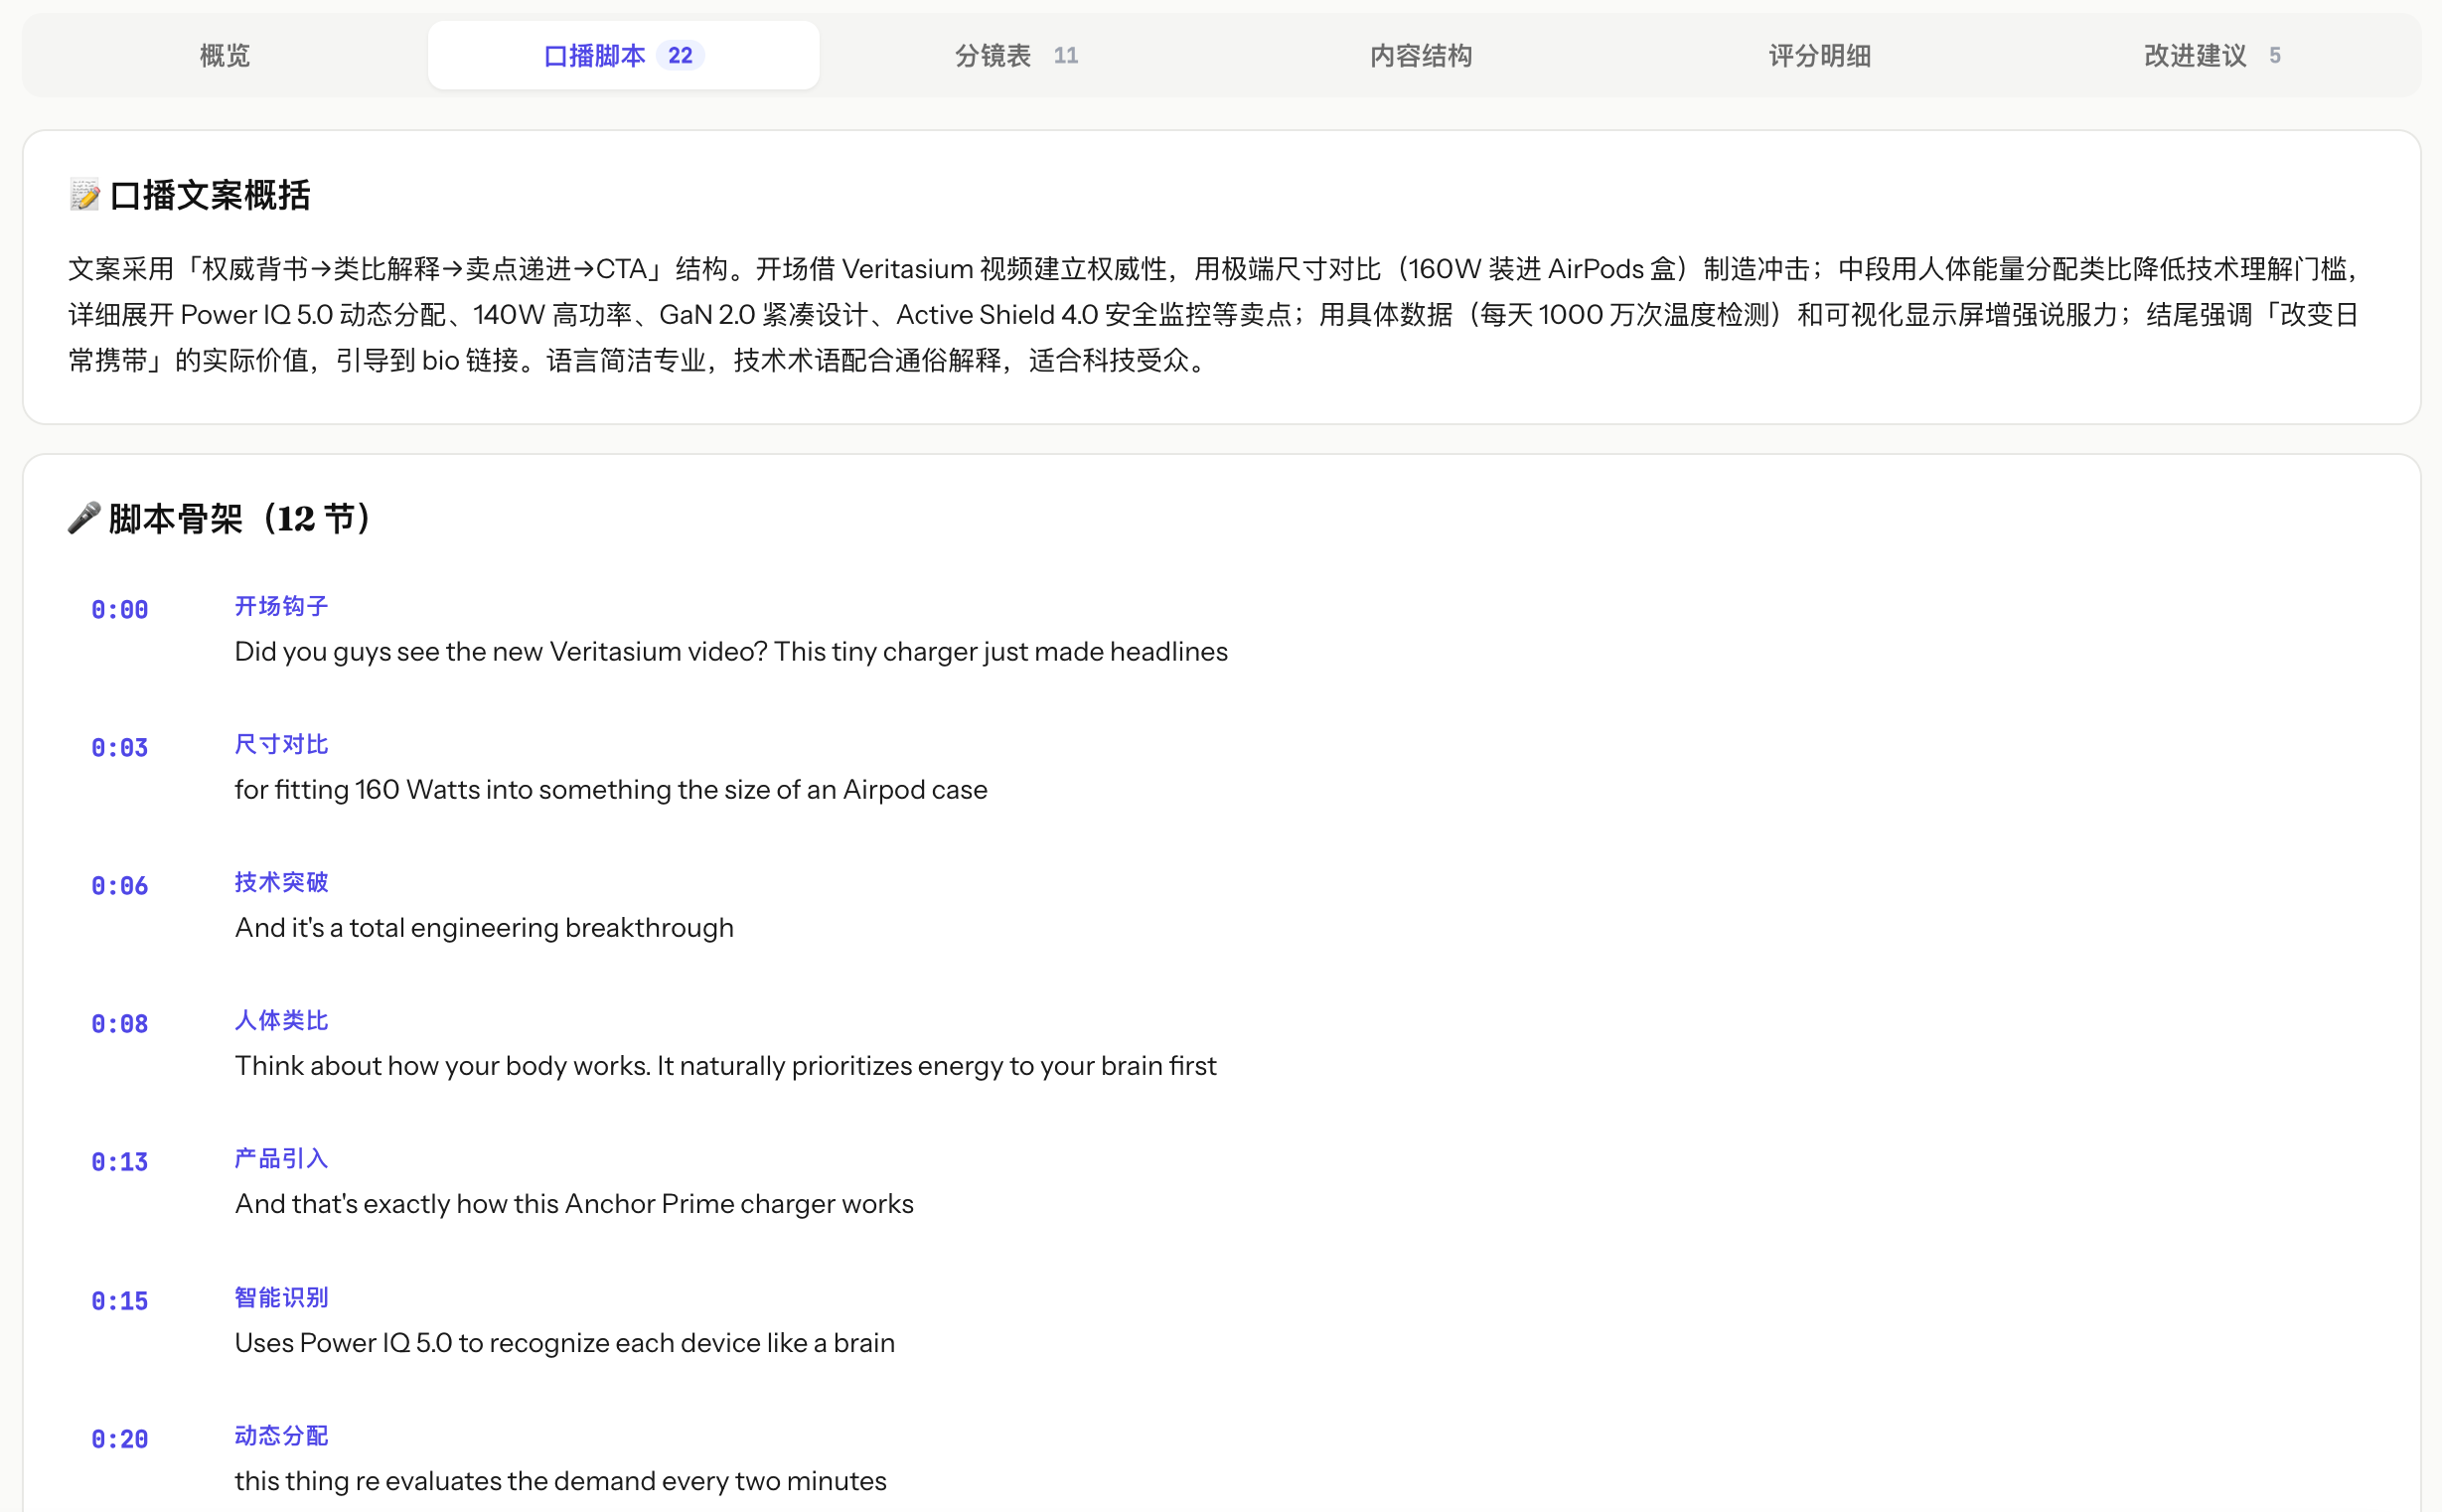Click the memo icon beside 口播文案概括
This screenshot has height=1512, width=2442.
(85, 195)
